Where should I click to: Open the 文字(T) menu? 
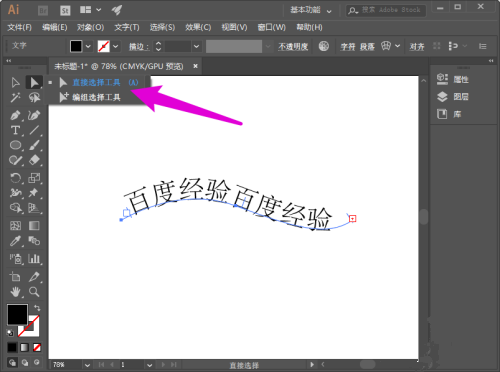[127, 27]
